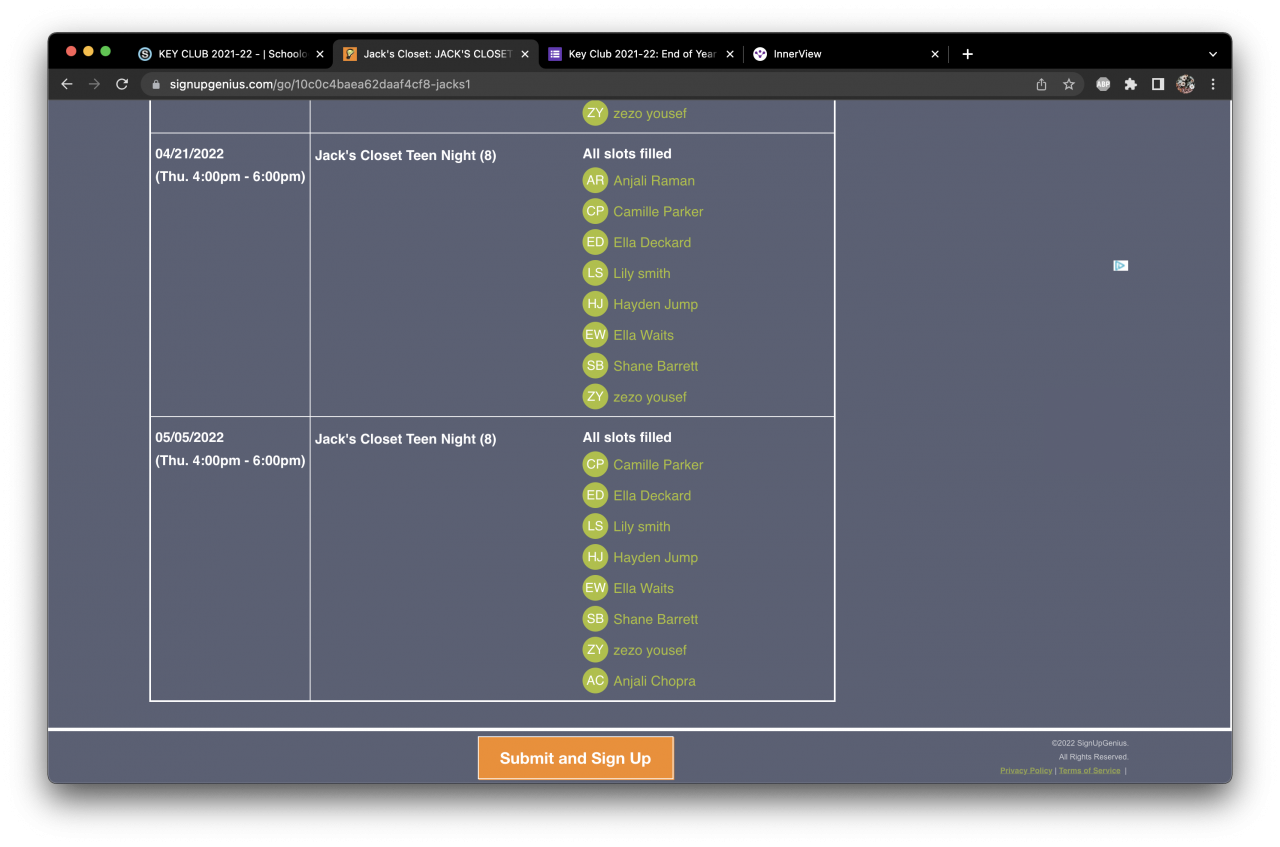1280x847 pixels.
Task: Click the AdChoices icon on the right
Action: [1121, 265]
